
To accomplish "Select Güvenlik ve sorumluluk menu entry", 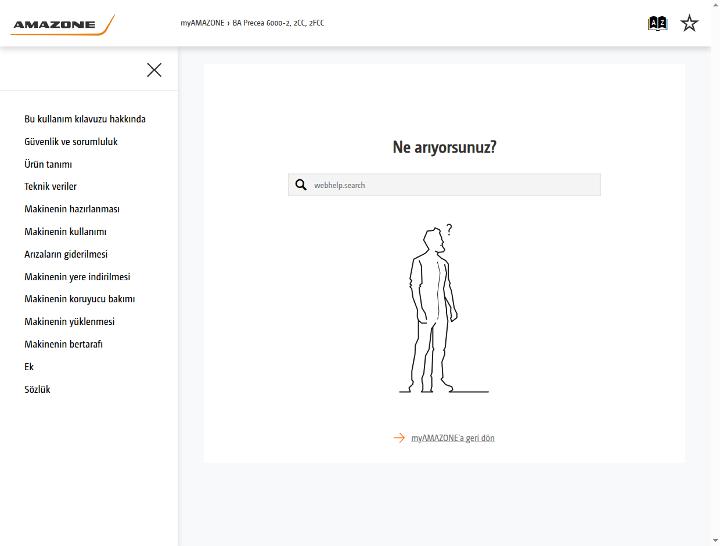I will (x=71, y=141).
